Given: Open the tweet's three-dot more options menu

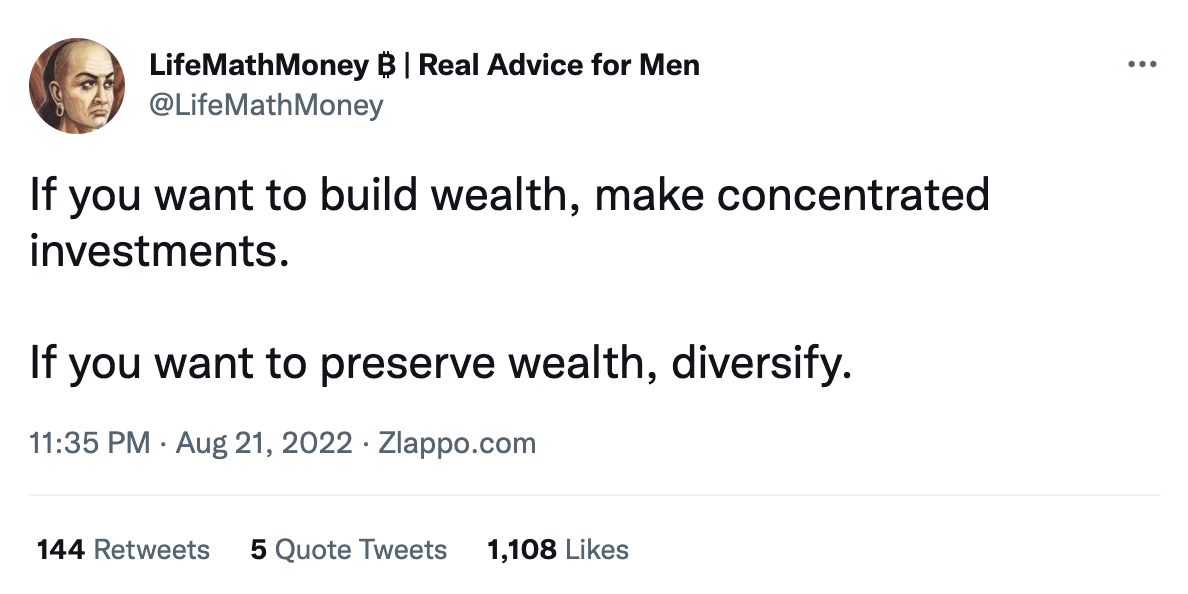Looking at the screenshot, I should [x=1142, y=64].
